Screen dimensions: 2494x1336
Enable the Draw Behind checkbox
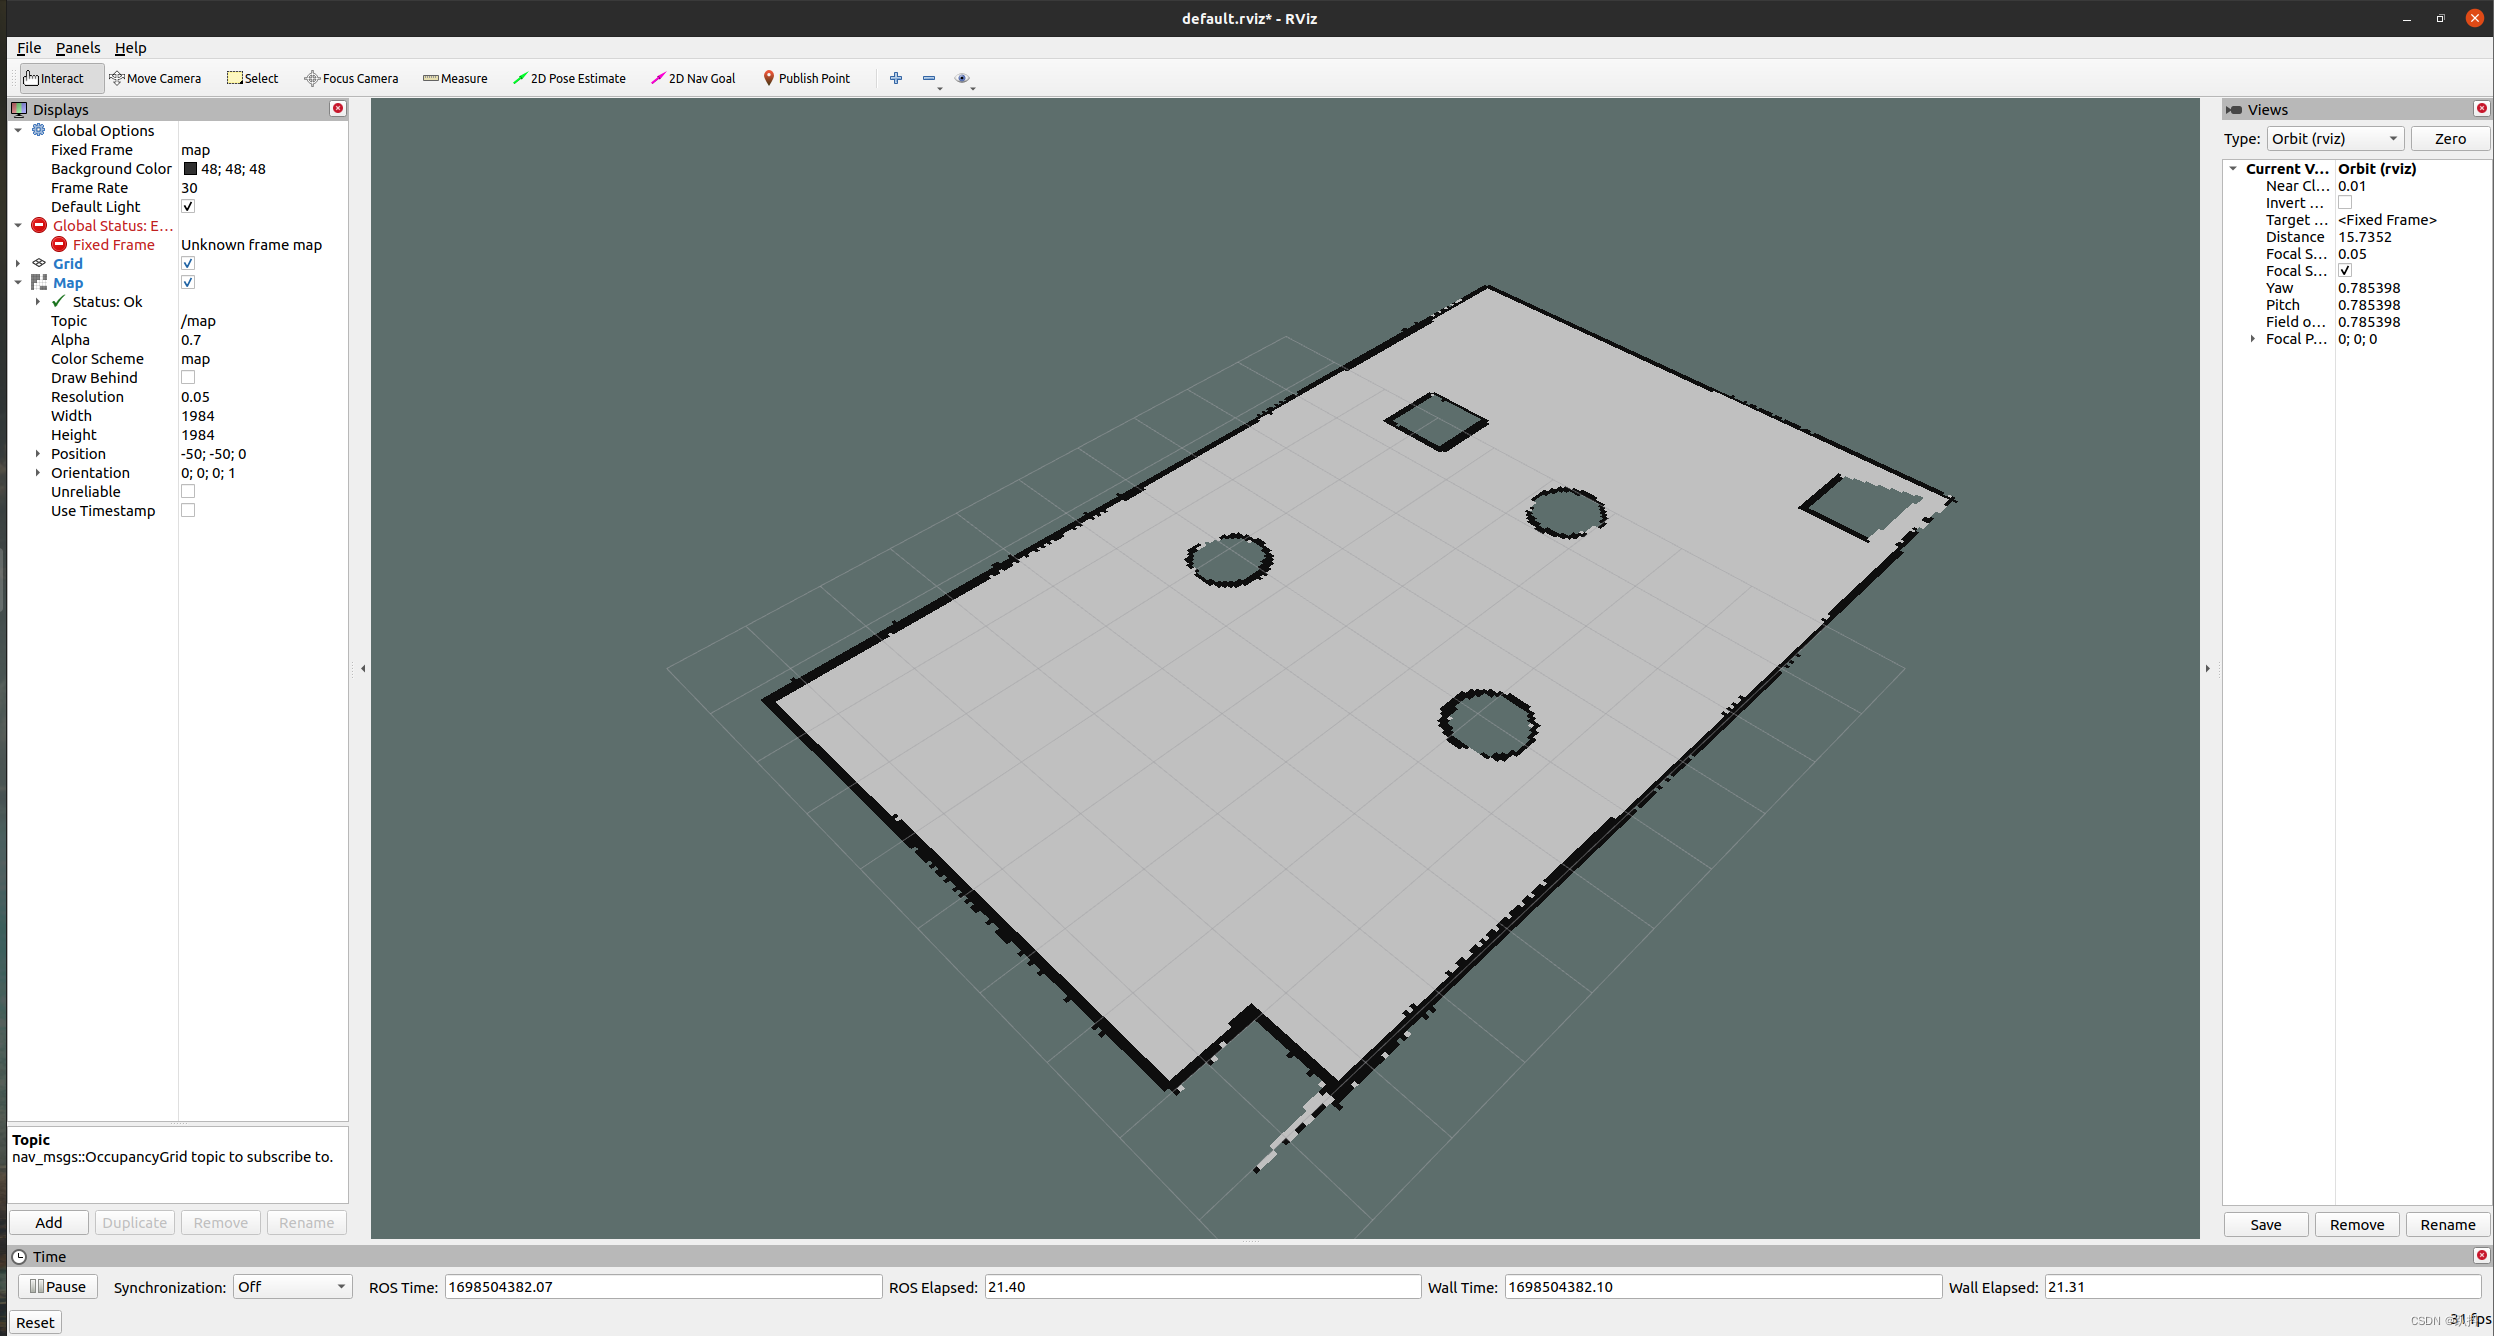point(188,378)
